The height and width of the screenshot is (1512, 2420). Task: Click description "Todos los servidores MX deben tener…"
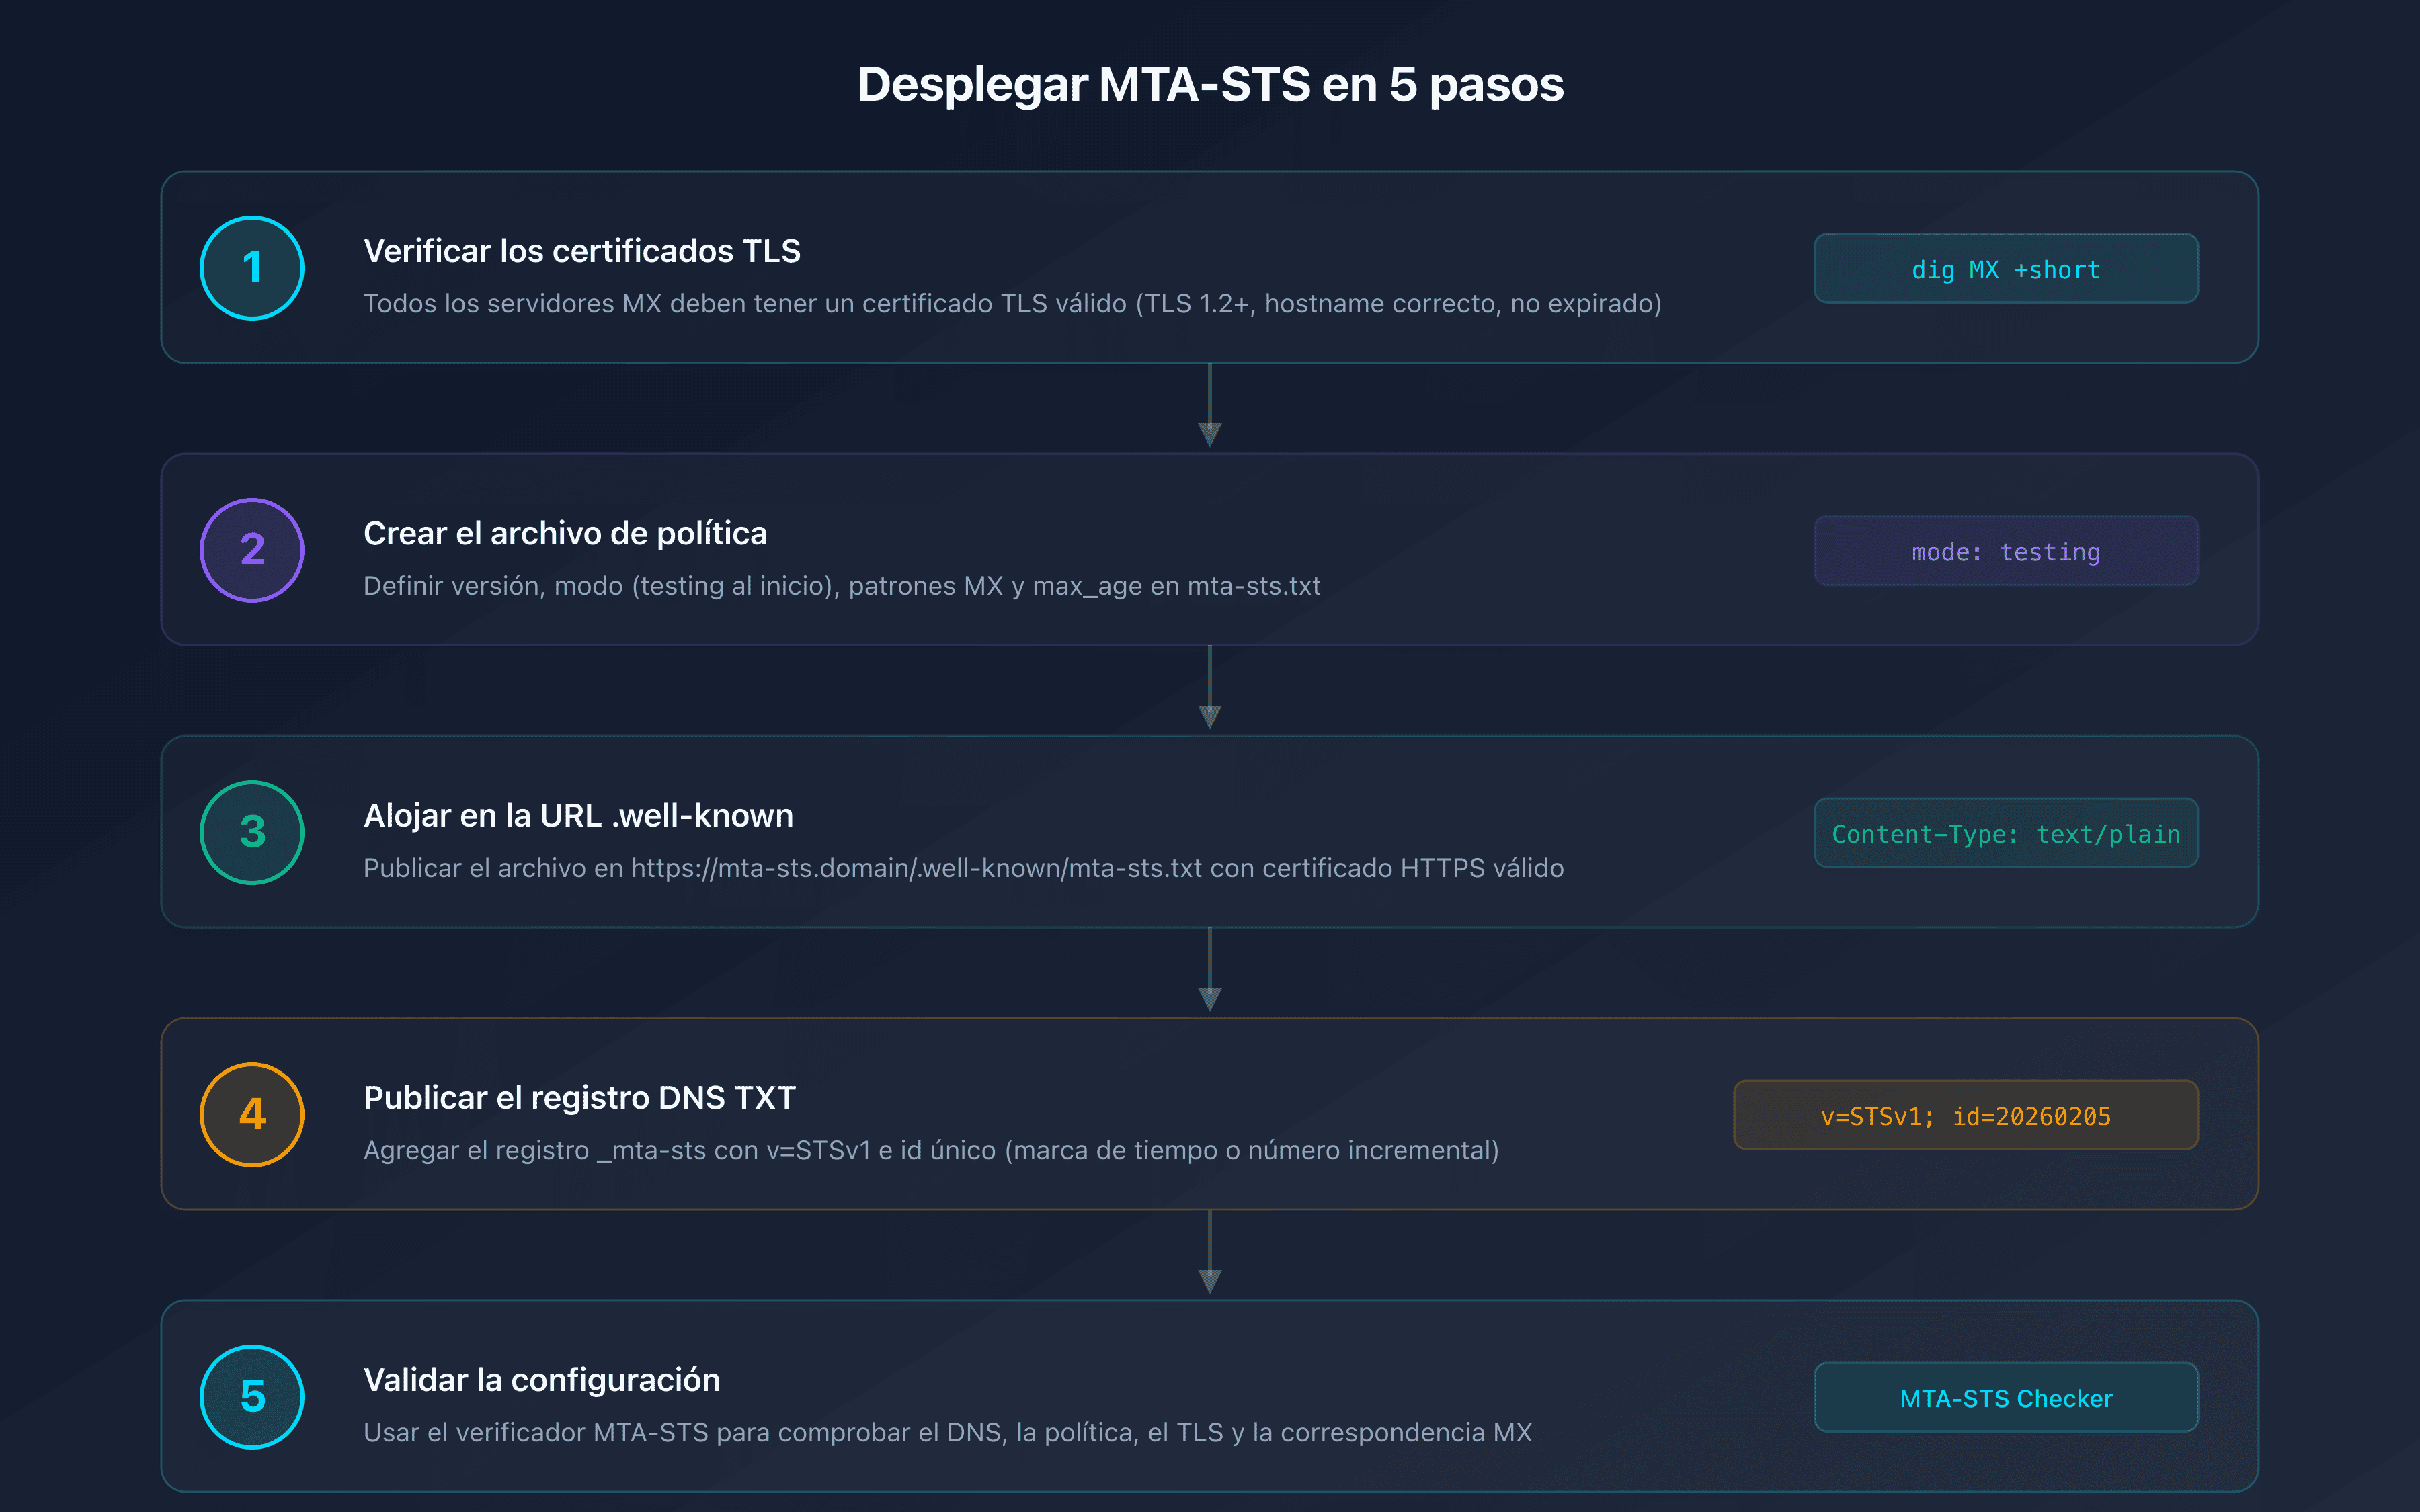coord(1012,303)
